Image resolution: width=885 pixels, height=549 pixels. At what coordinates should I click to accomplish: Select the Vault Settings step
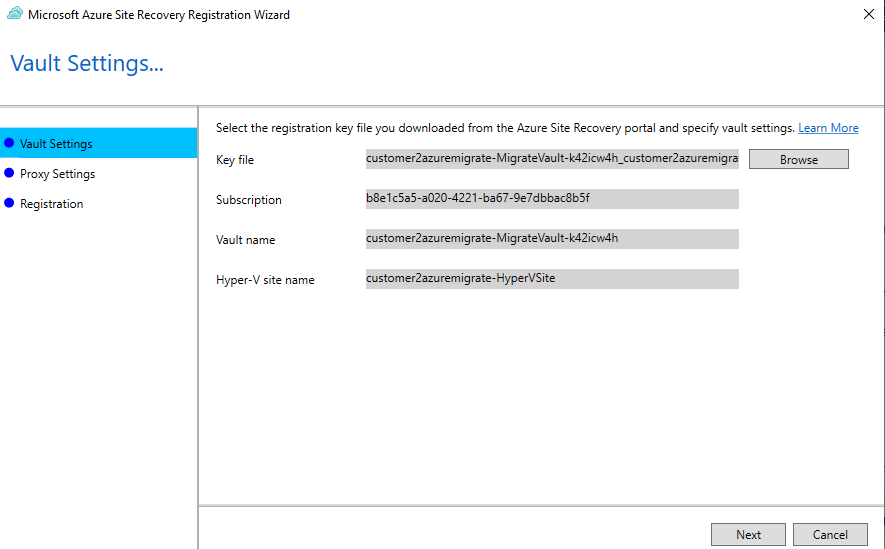(x=99, y=143)
